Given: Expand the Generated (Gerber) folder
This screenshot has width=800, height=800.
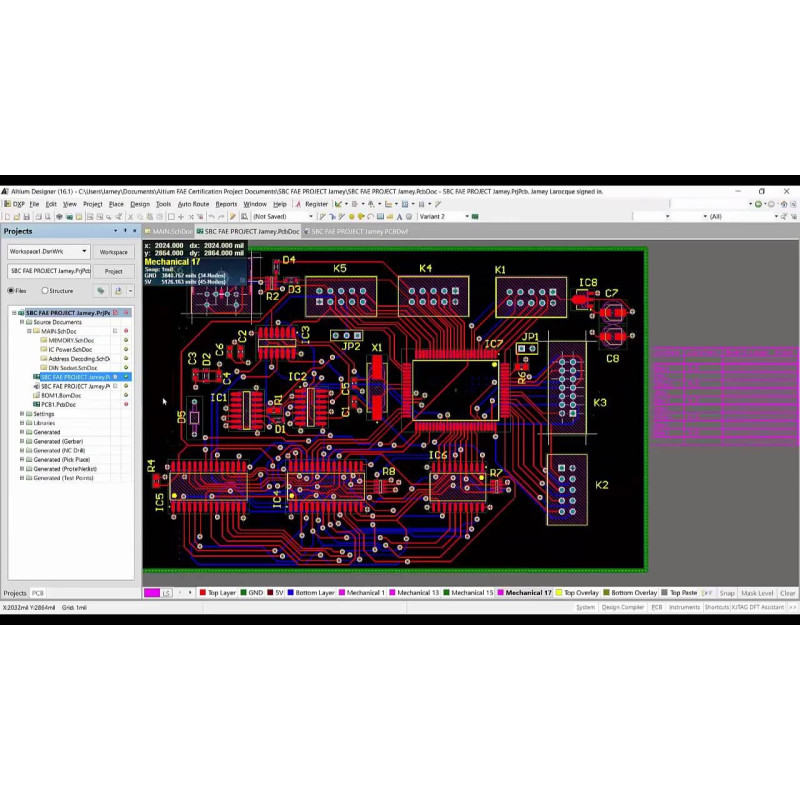Looking at the screenshot, I should coord(22,441).
